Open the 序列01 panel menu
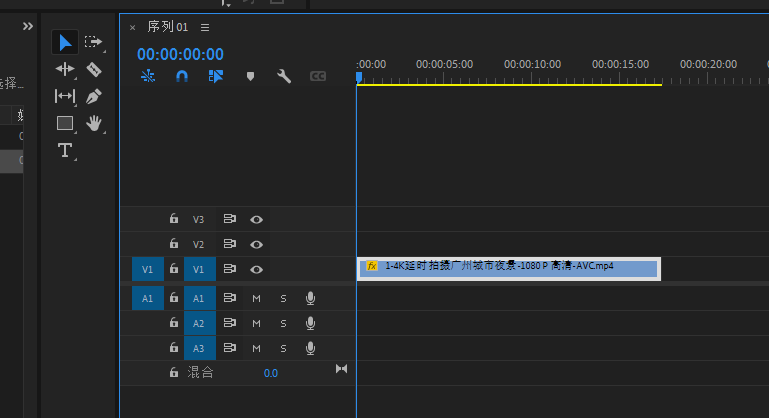 (205, 28)
